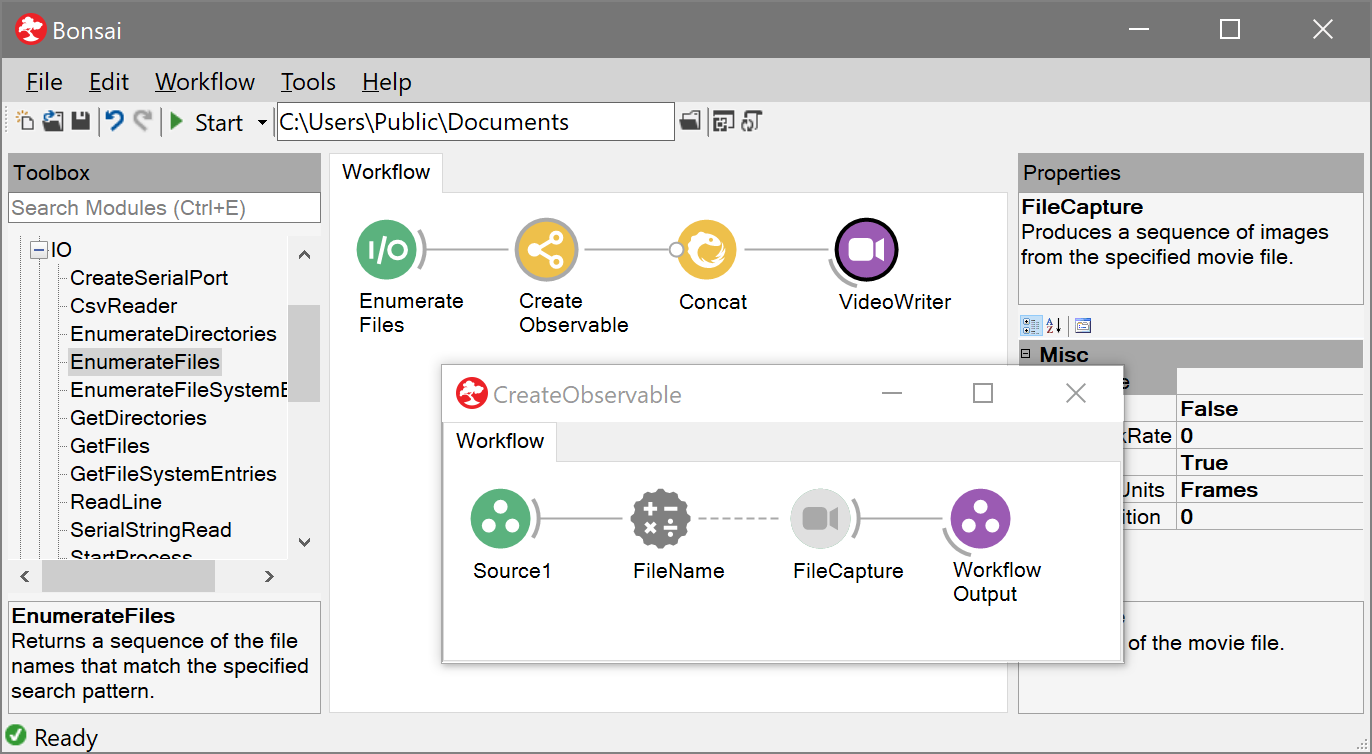Click the toolbox horizontal scrollbar thumb
Image resolution: width=1372 pixels, height=754 pixels.
click(128, 576)
